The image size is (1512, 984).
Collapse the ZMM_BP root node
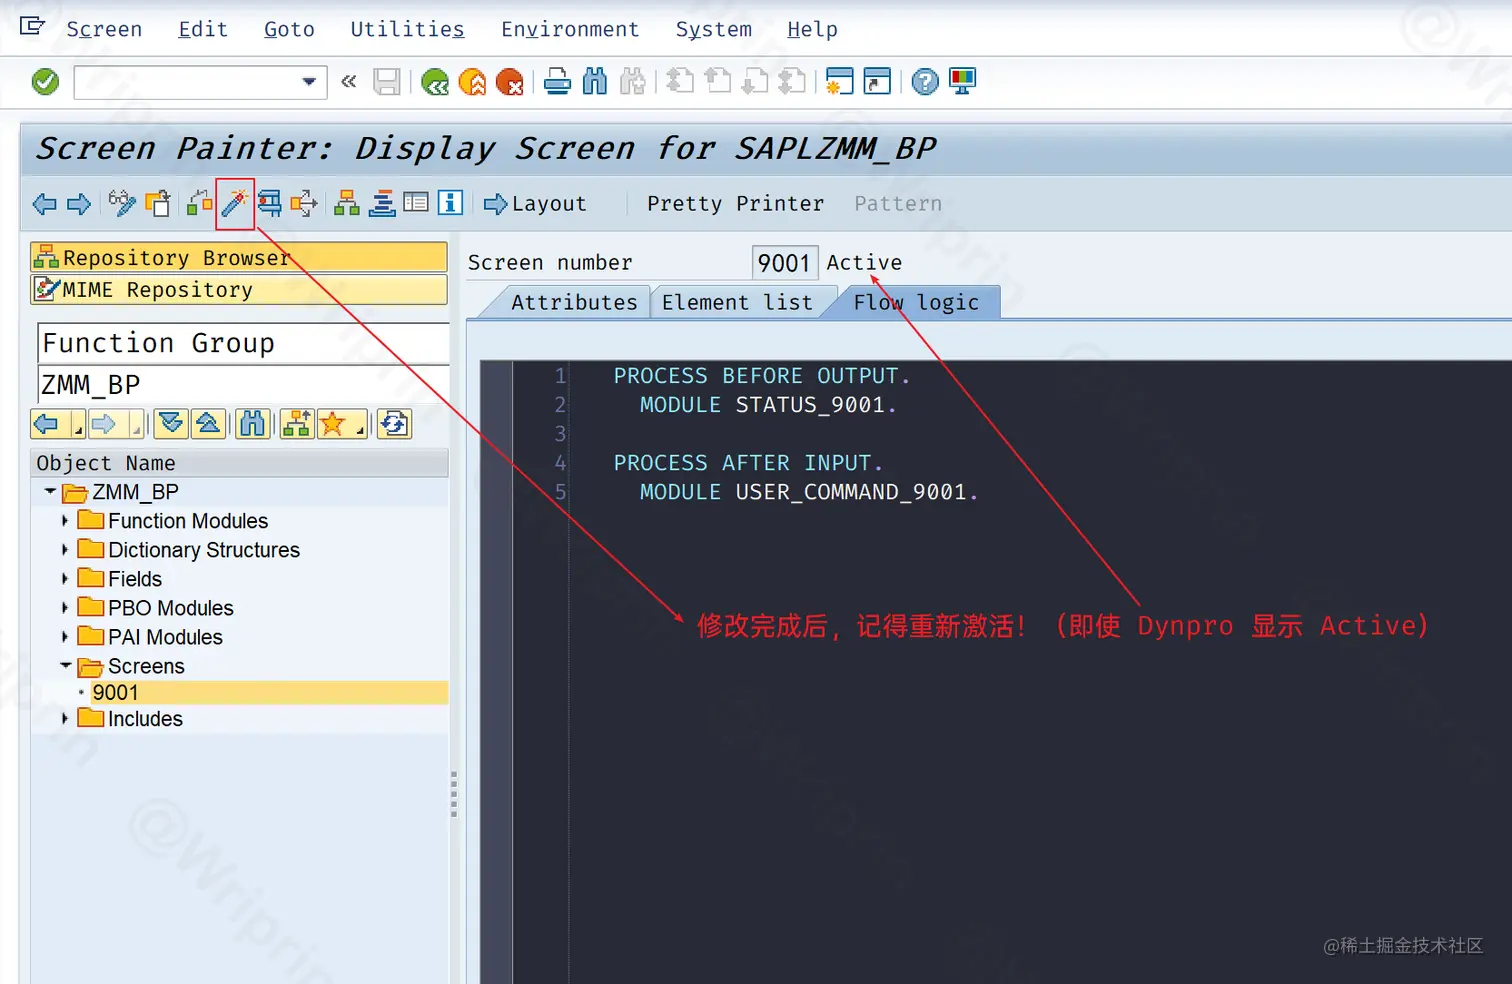tap(50, 492)
